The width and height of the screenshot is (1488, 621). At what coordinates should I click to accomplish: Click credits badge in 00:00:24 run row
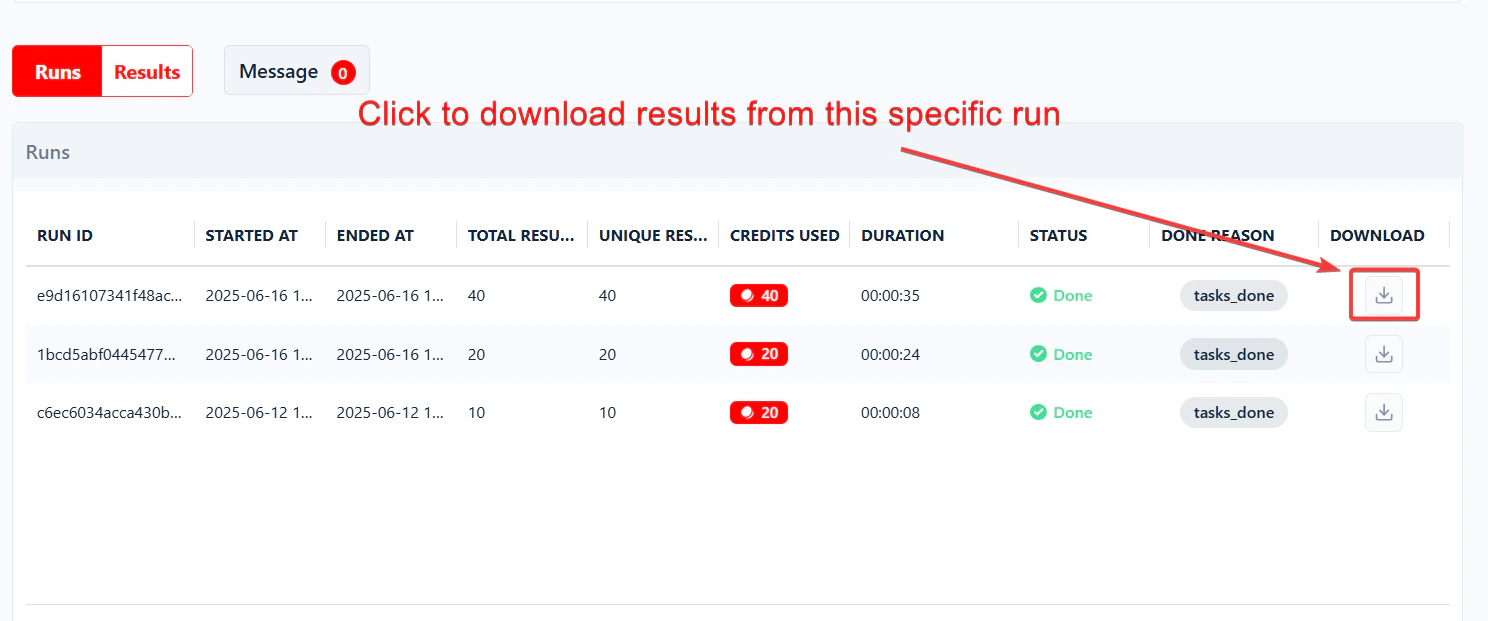759,354
